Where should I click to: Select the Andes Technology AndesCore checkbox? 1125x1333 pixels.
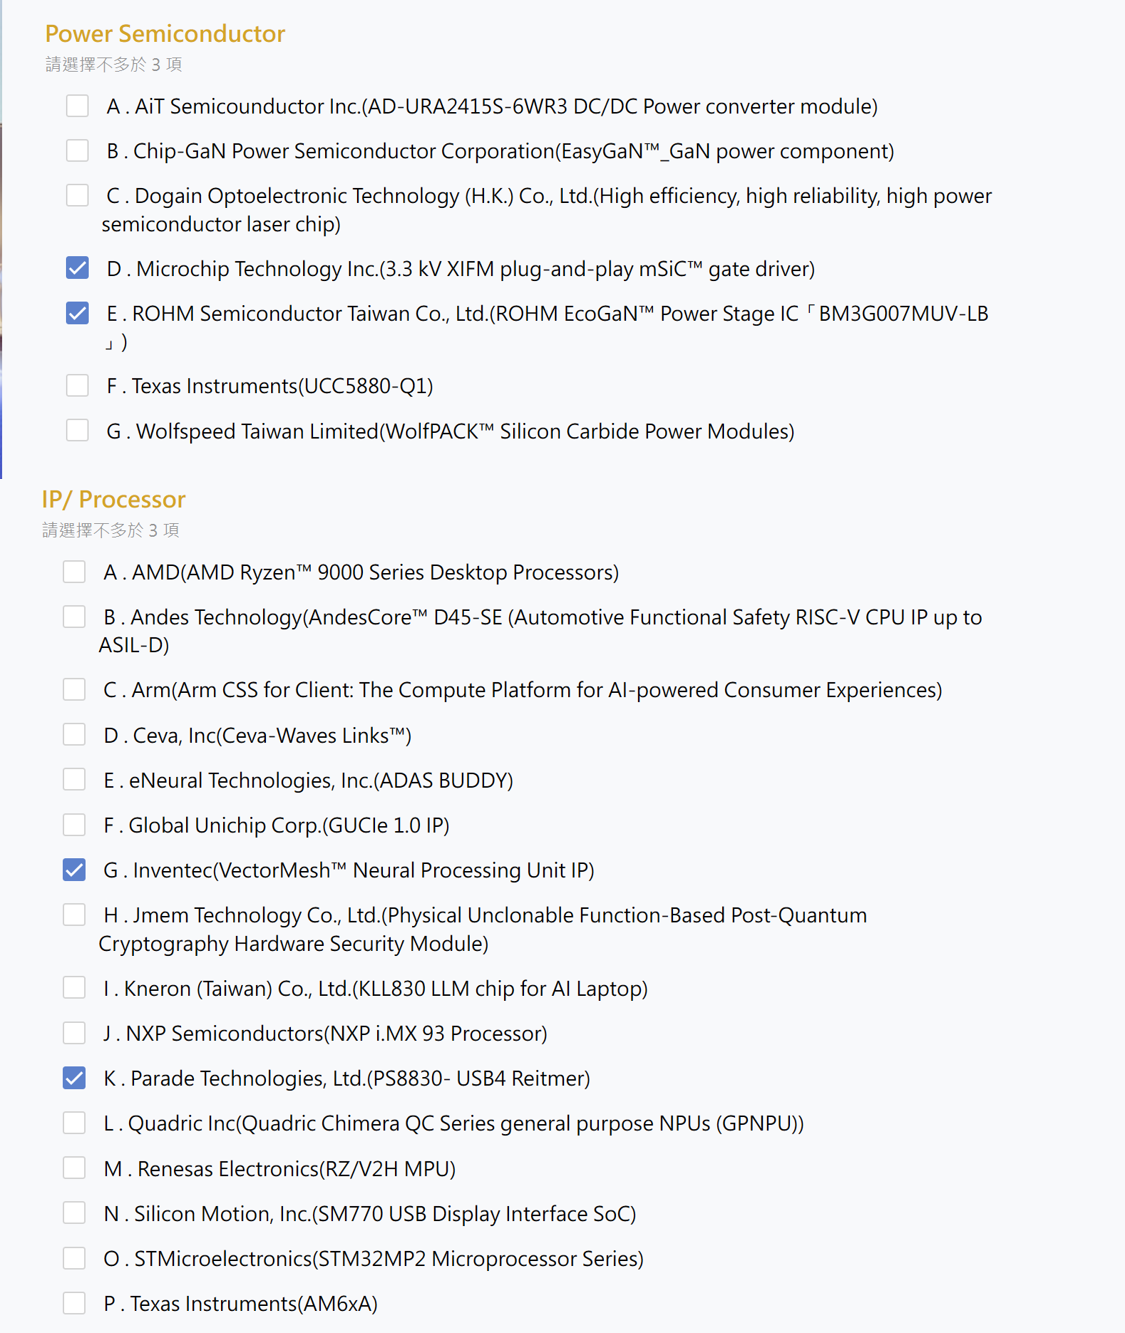[x=74, y=616]
